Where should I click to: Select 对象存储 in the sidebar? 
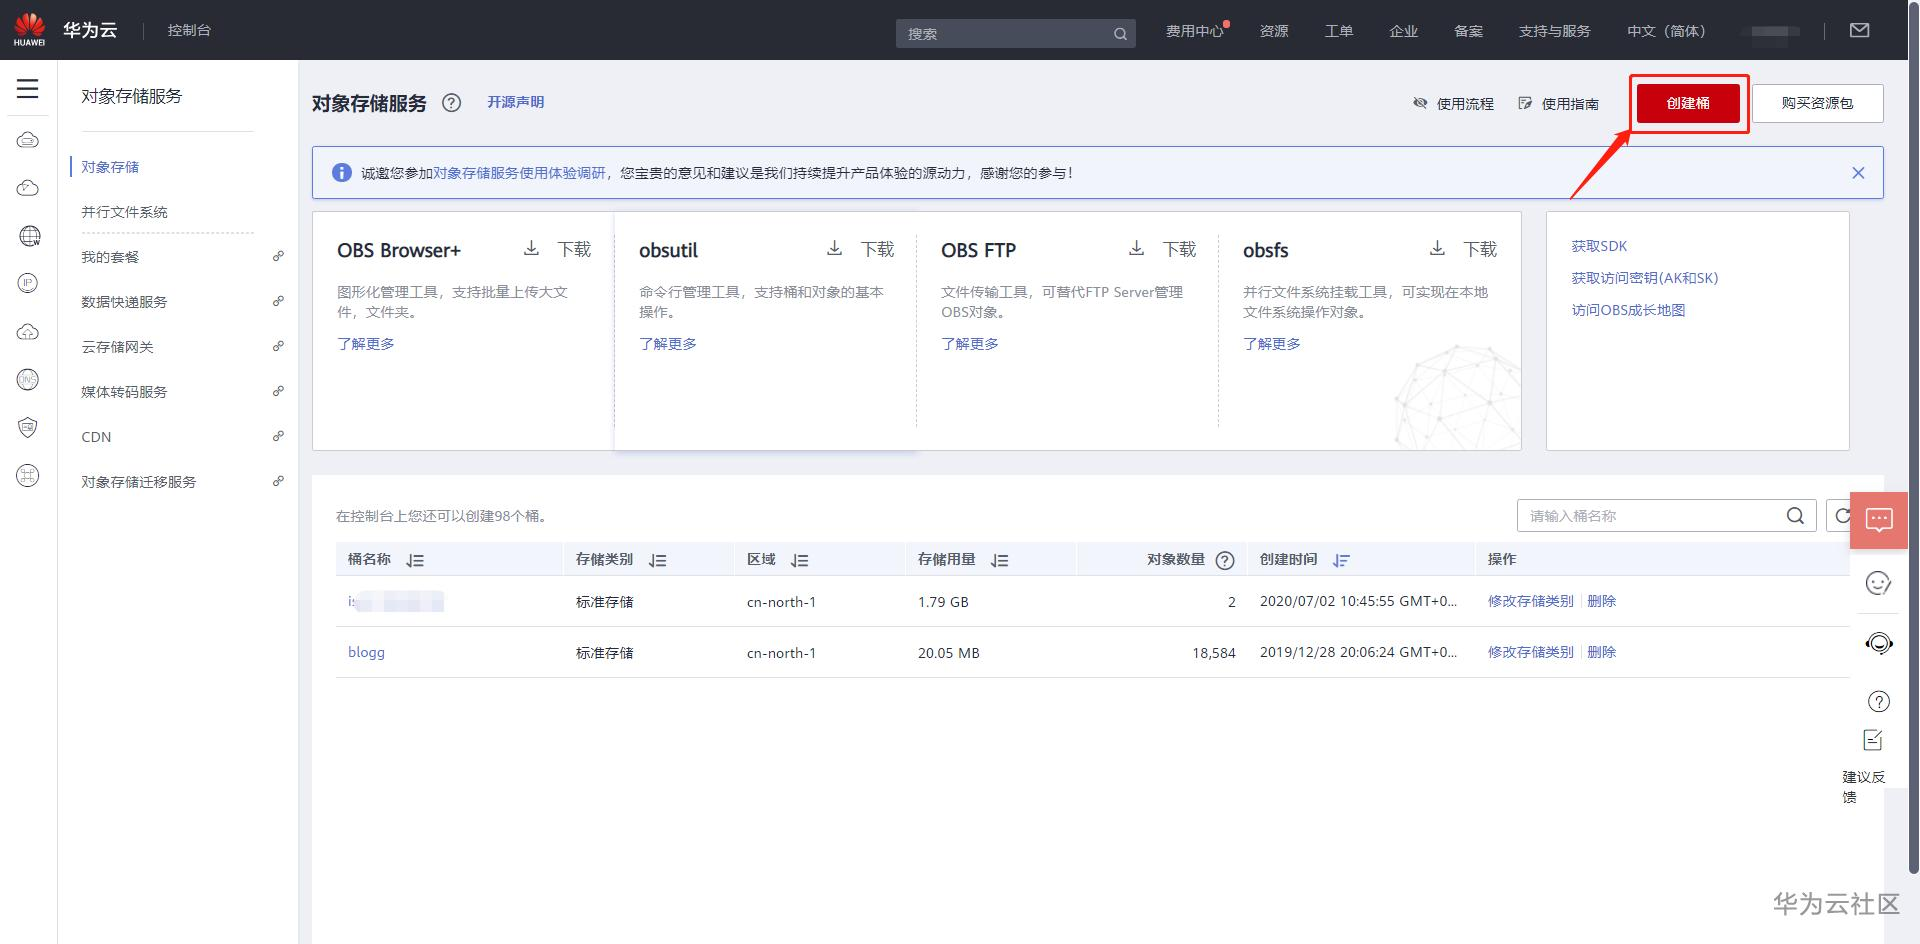(110, 167)
